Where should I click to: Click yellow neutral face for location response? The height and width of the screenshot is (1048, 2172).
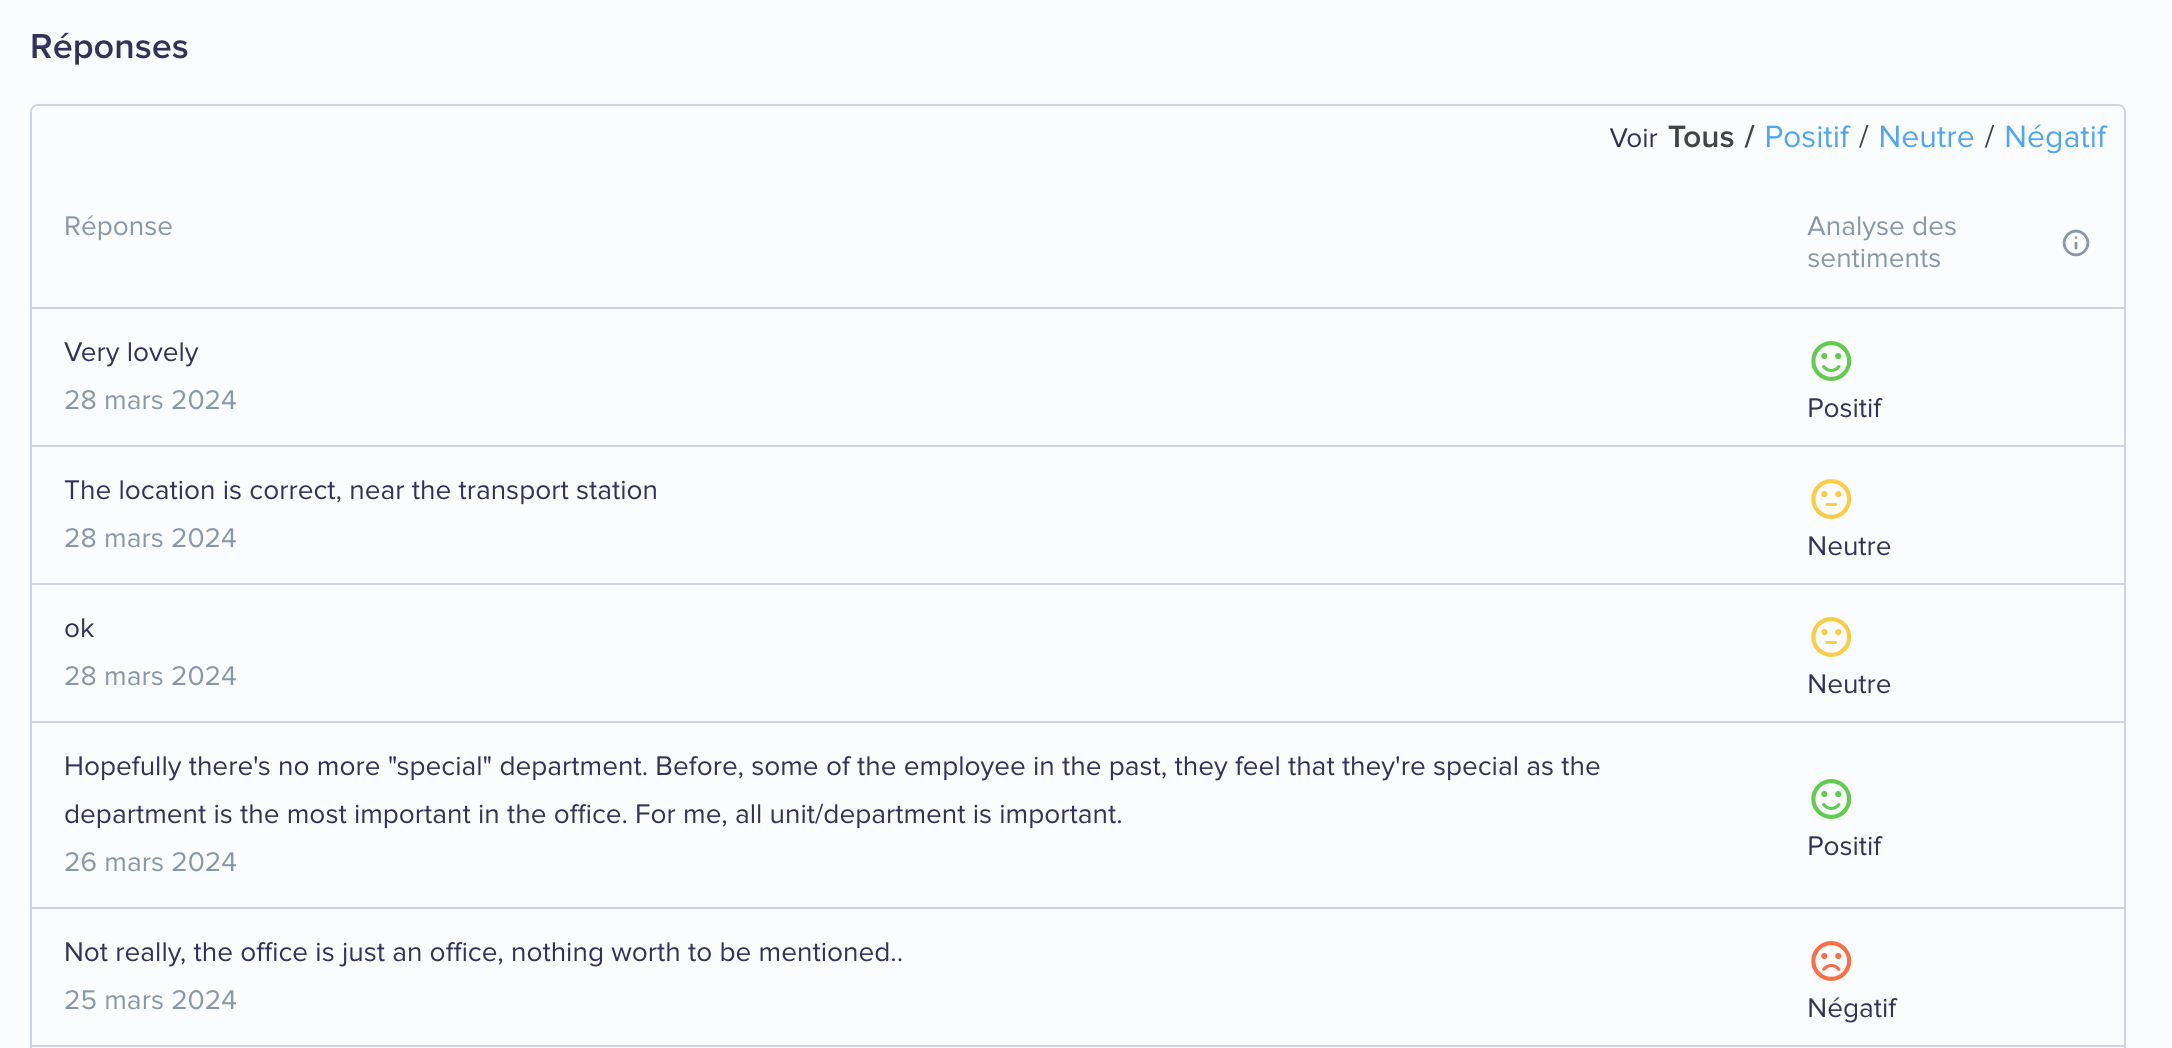[x=1831, y=499]
